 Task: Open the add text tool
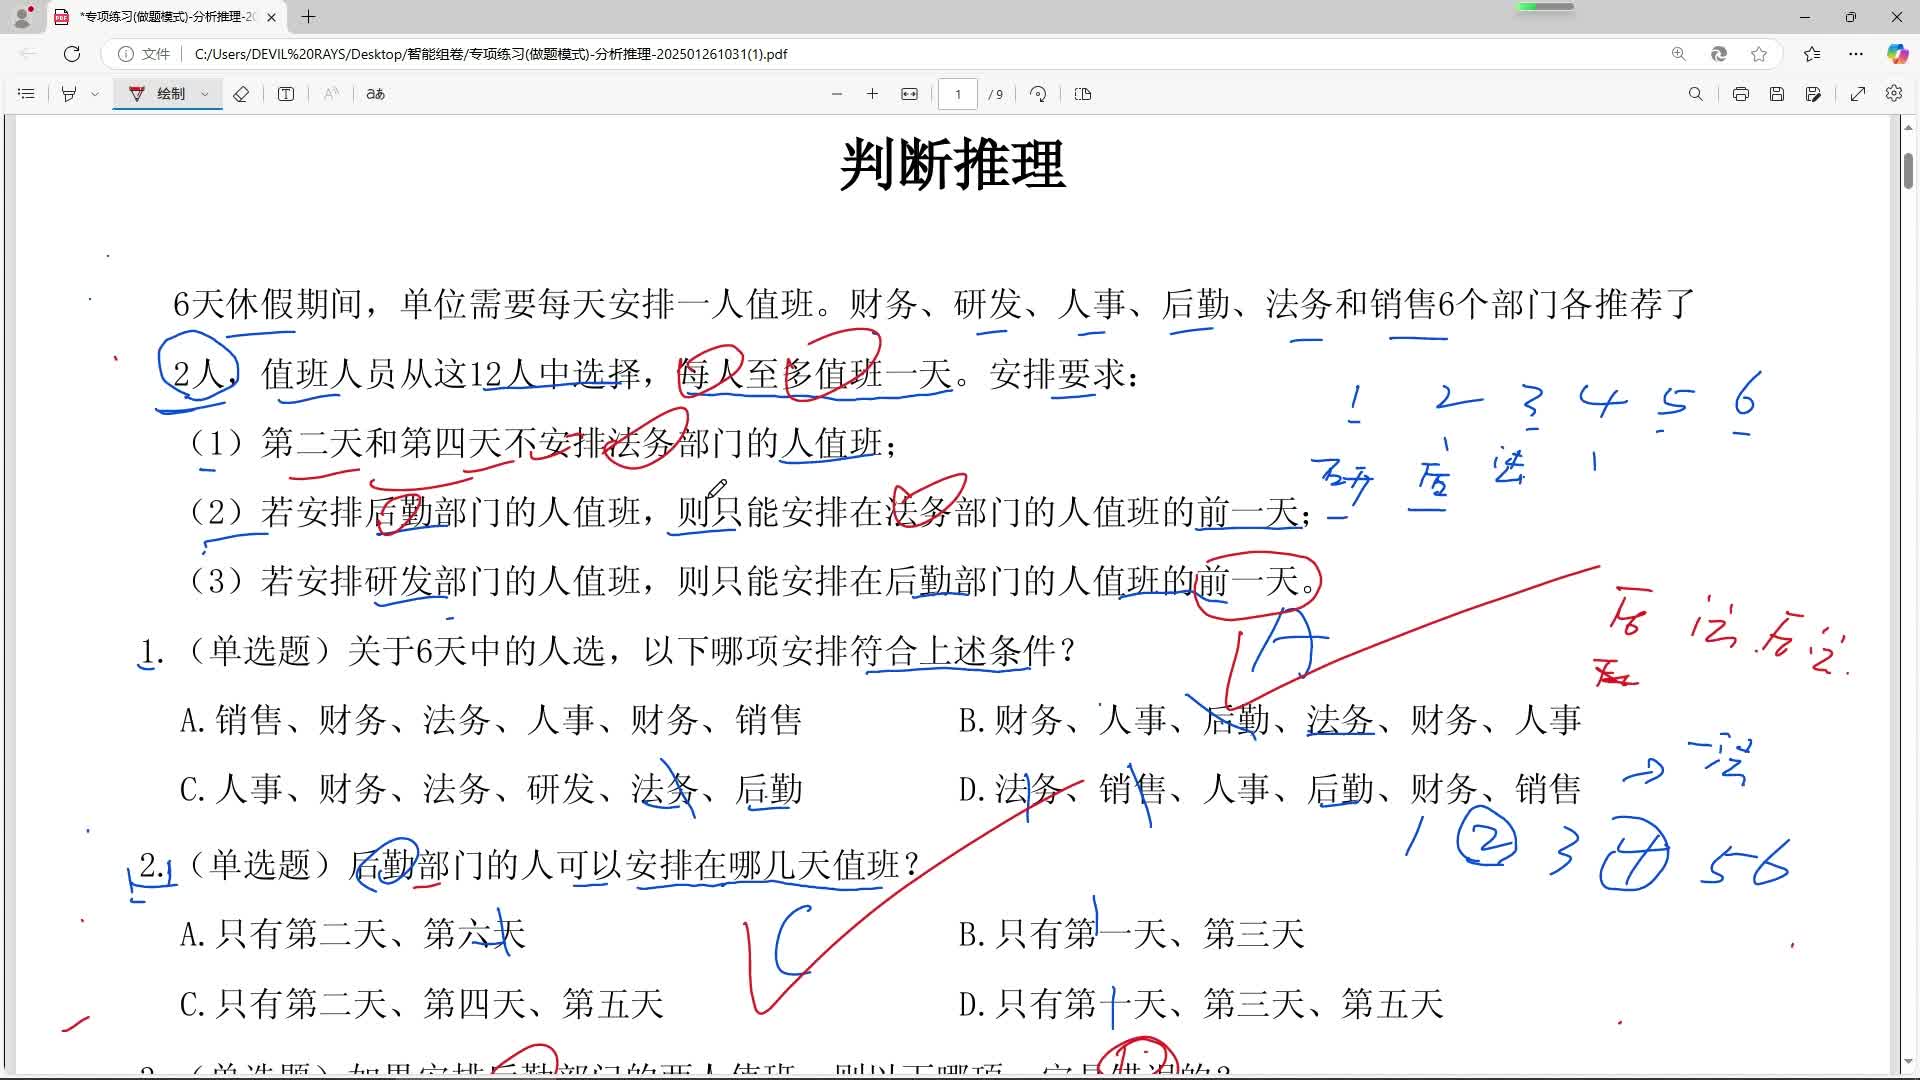click(286, 93)
